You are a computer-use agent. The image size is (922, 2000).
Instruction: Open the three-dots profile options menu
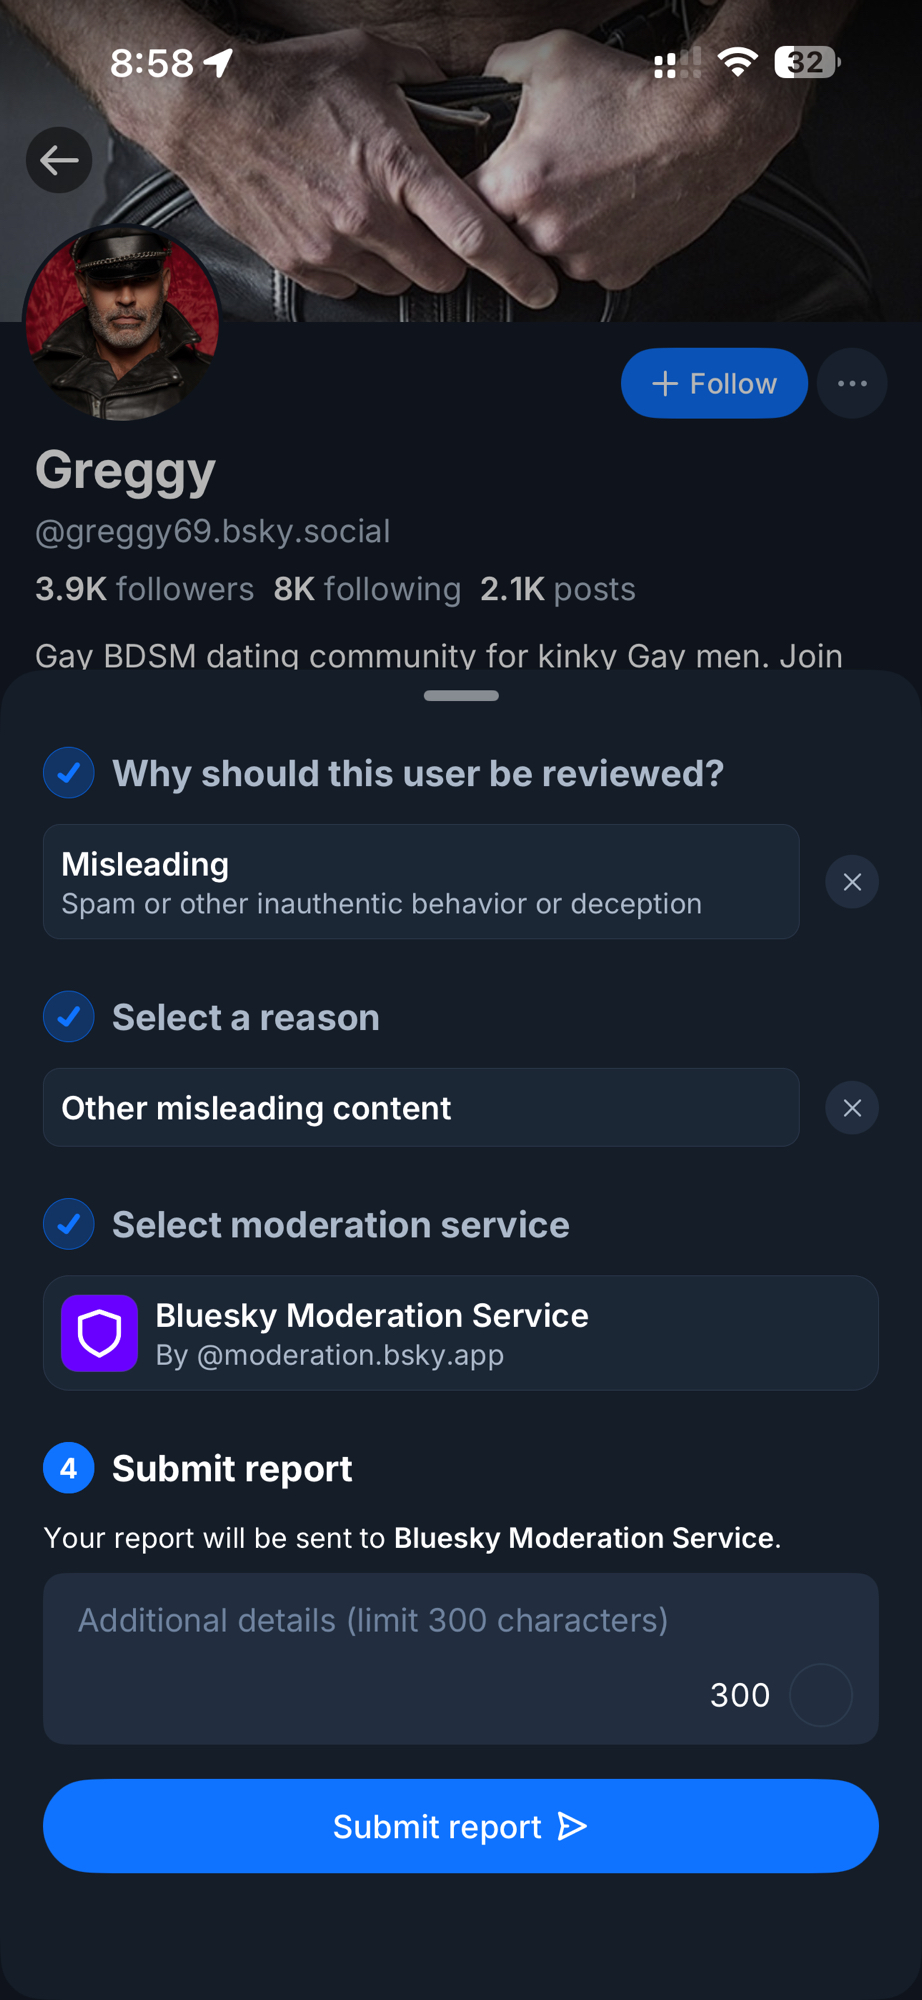(852, 383)
